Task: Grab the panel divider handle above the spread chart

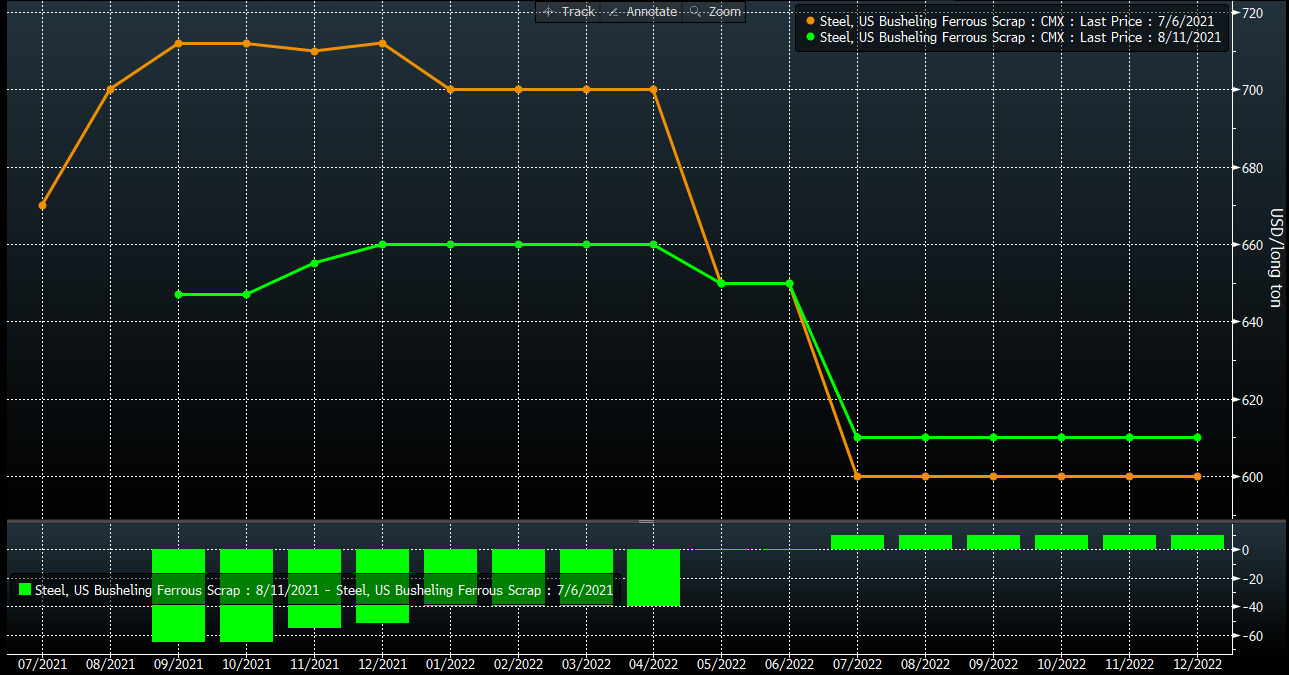Action: tap(646, 521)
